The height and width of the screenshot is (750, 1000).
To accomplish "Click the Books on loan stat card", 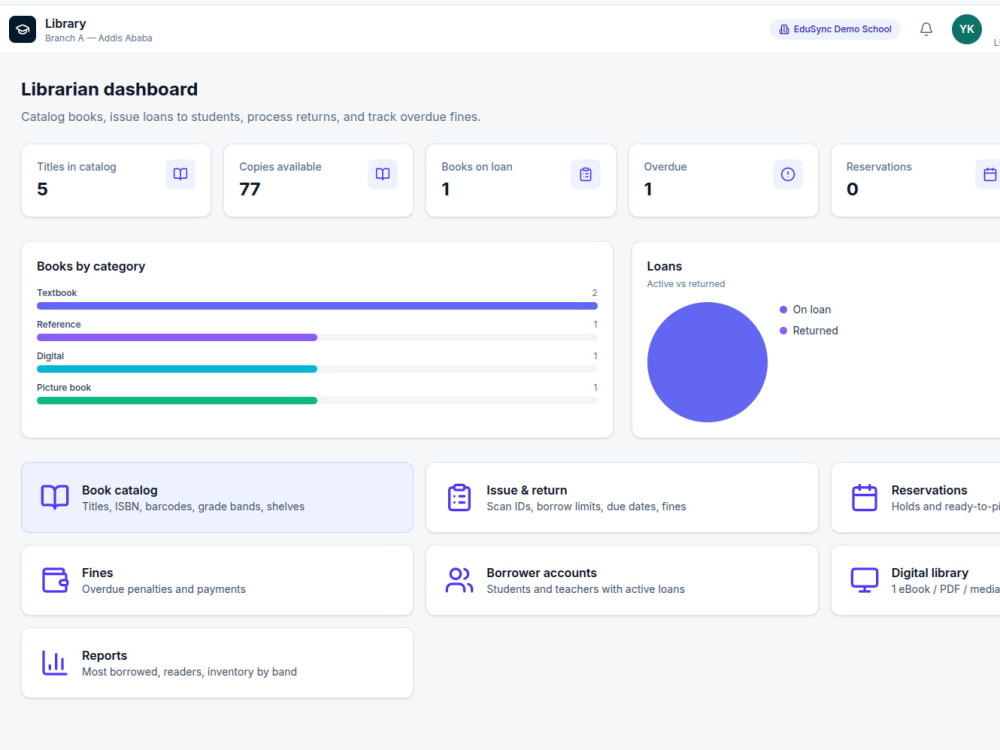I will pos(521,180).
